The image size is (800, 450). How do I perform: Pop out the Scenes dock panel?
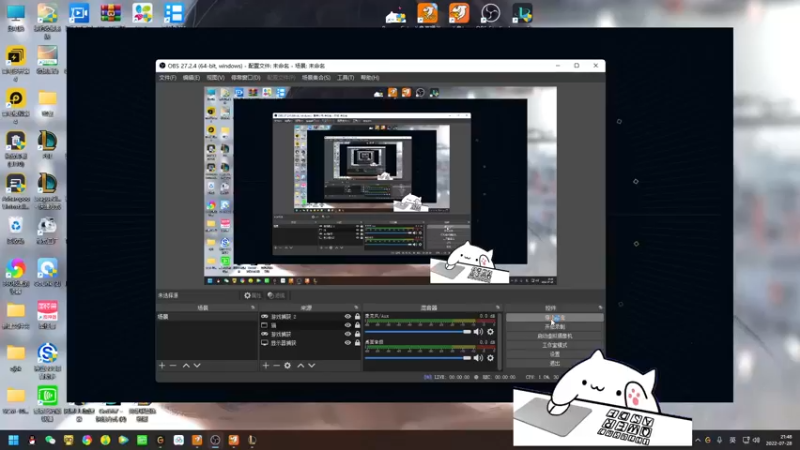pyautogui.click(x=253, y=308)
